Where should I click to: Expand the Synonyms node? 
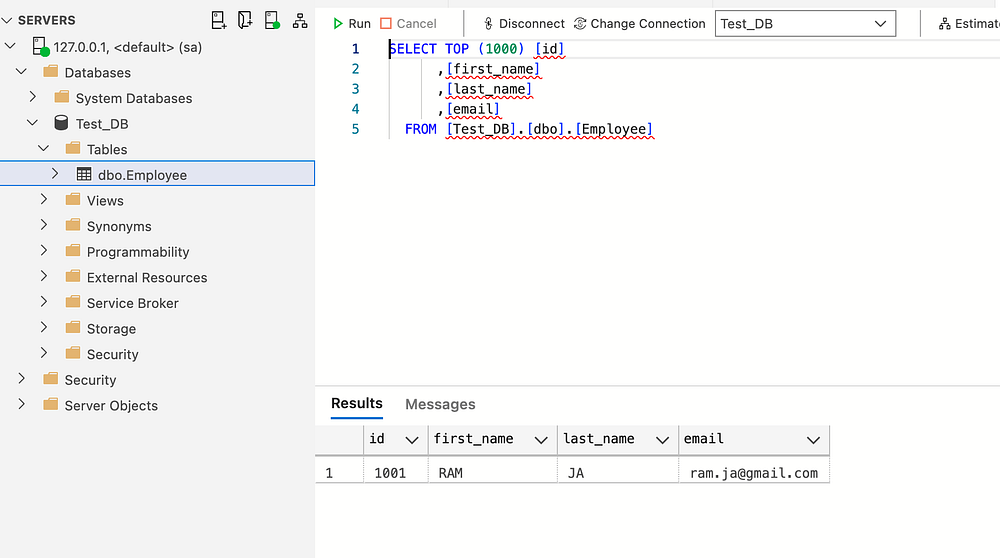pyautogui.click(x=43, y=225)
